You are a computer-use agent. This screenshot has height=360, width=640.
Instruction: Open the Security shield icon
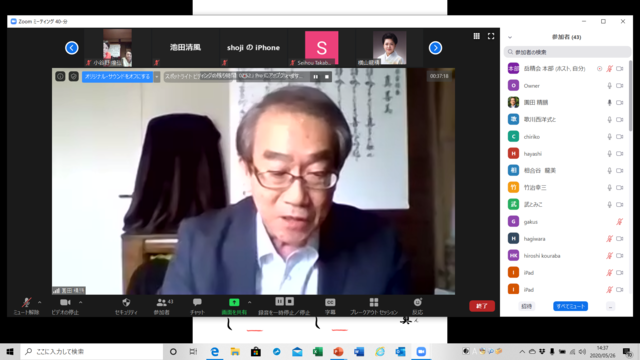click(x=126, y=302)
